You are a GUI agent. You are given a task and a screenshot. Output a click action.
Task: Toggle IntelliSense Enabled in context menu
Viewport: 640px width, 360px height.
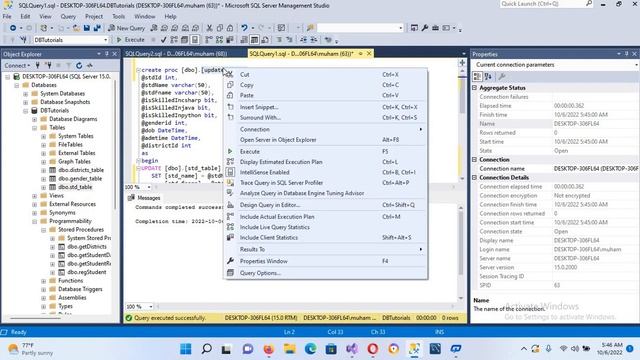(x=325, y=172)
